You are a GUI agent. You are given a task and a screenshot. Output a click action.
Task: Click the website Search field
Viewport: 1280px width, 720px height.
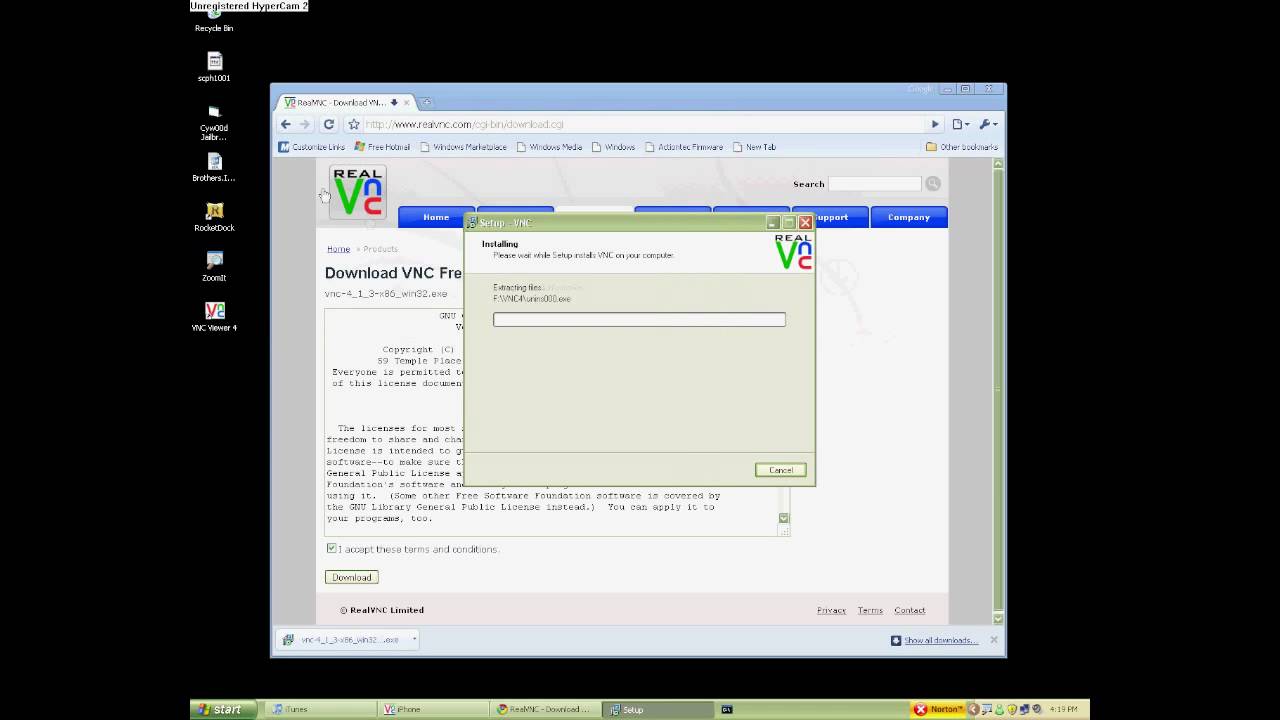tap(874, 184)
